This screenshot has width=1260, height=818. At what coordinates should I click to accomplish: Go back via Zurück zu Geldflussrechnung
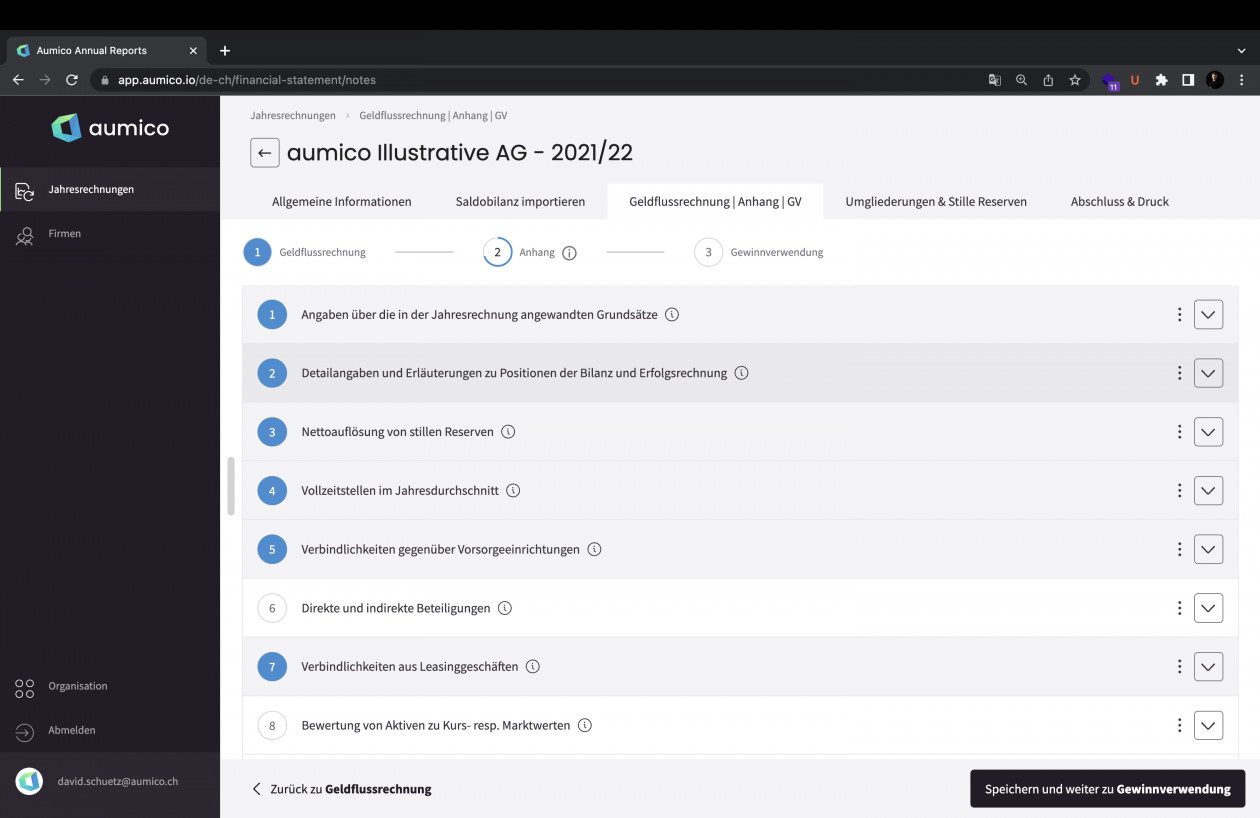(342, 789)
